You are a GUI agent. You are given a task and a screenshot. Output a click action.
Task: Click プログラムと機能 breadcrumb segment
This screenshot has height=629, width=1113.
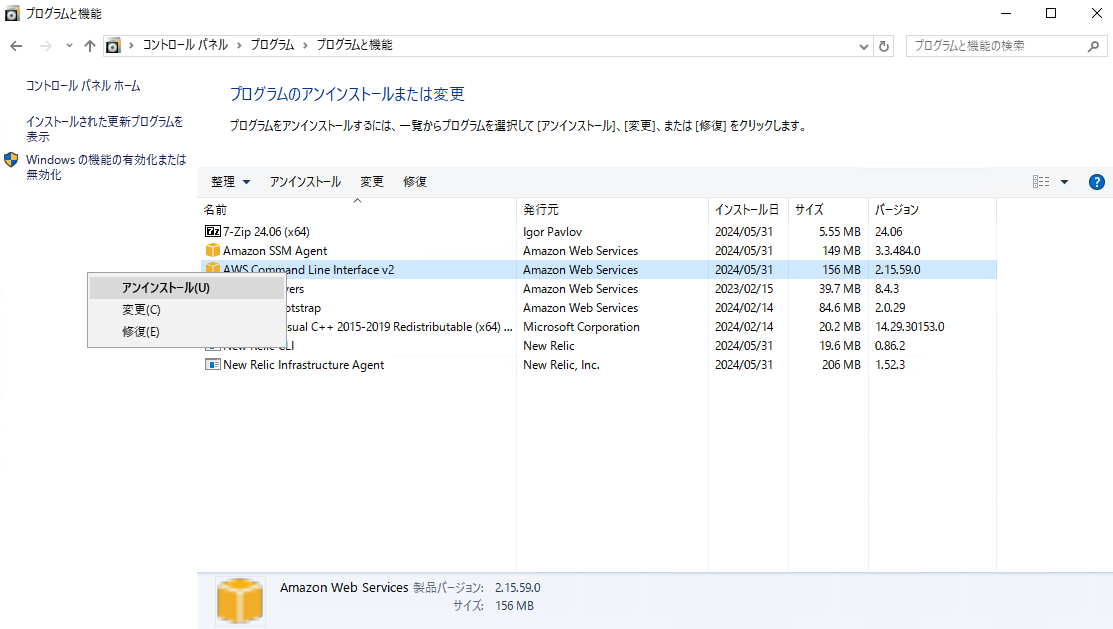[354, 45]
